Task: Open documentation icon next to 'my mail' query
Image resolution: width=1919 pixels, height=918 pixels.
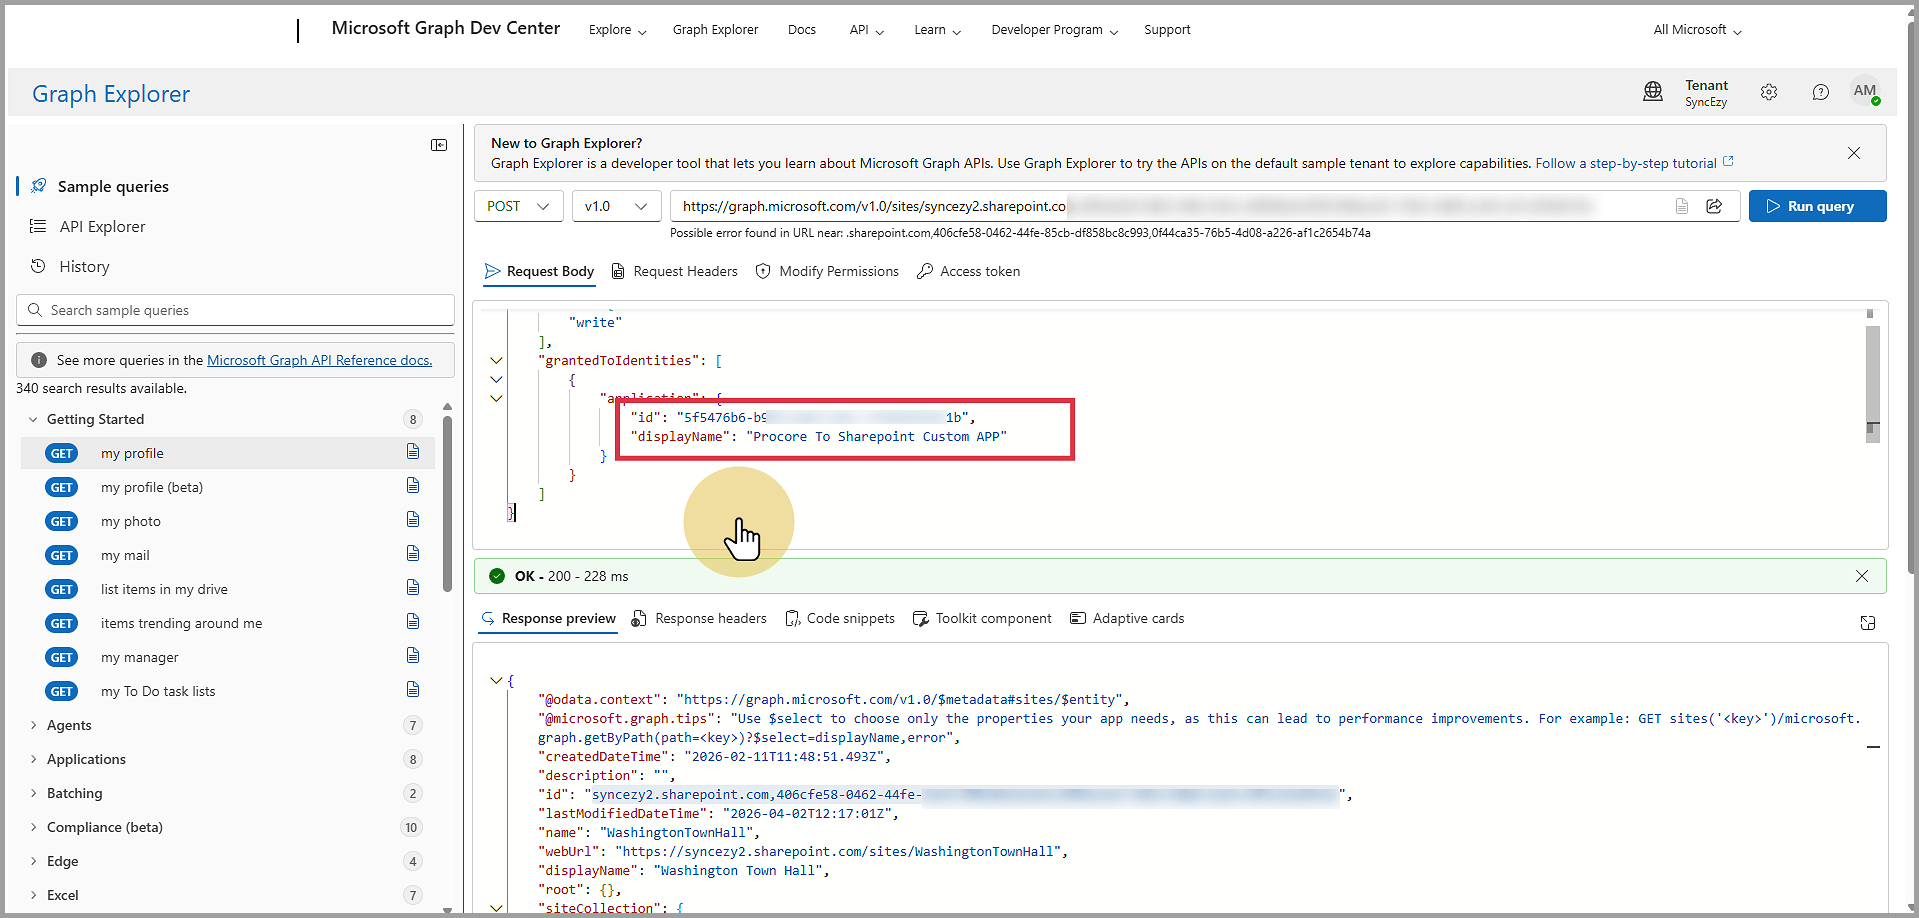Action: [413, 553]
